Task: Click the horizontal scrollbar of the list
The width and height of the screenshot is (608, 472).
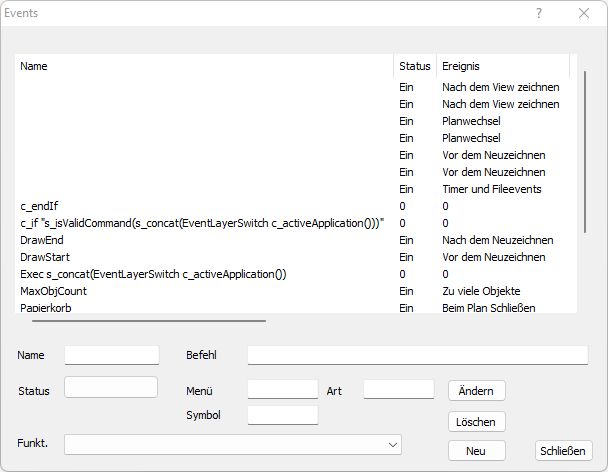Action: tap(149, 321)
